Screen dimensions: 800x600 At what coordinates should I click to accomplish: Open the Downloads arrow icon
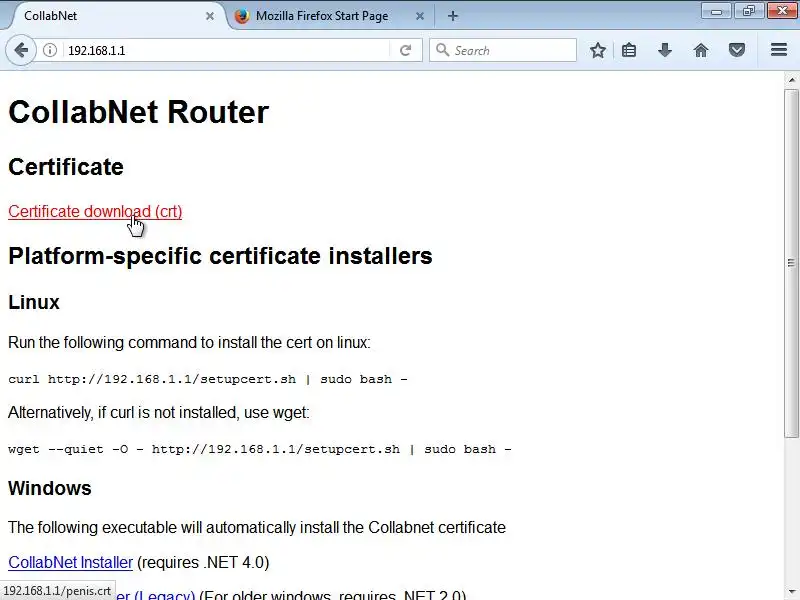pos(665,50)
